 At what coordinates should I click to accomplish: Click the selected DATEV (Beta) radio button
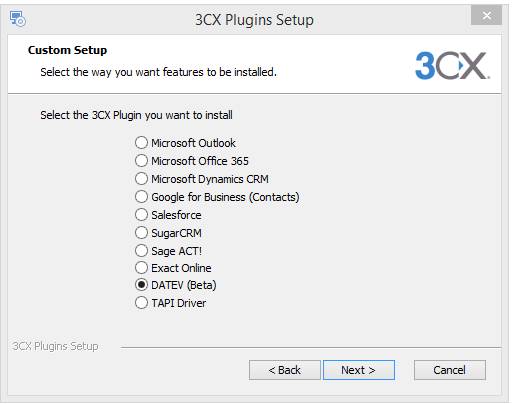[x=141, y=285]
